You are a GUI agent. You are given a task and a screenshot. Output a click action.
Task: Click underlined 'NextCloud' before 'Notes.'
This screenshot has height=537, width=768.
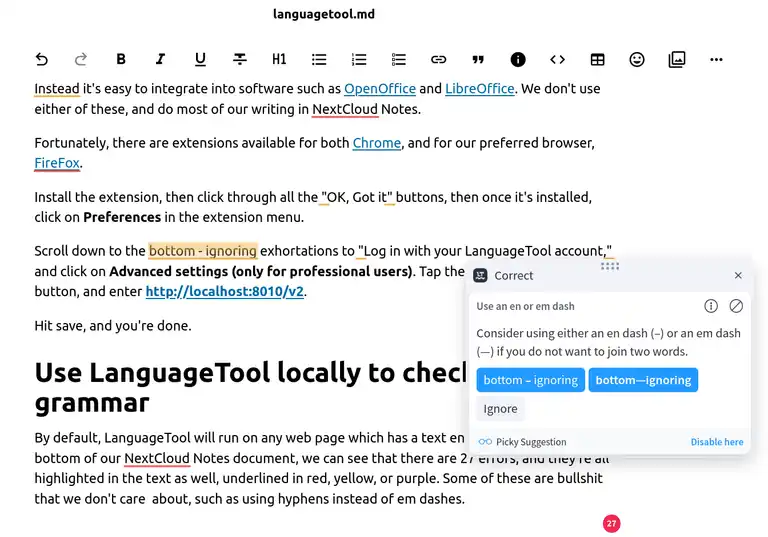pos(345,109)
